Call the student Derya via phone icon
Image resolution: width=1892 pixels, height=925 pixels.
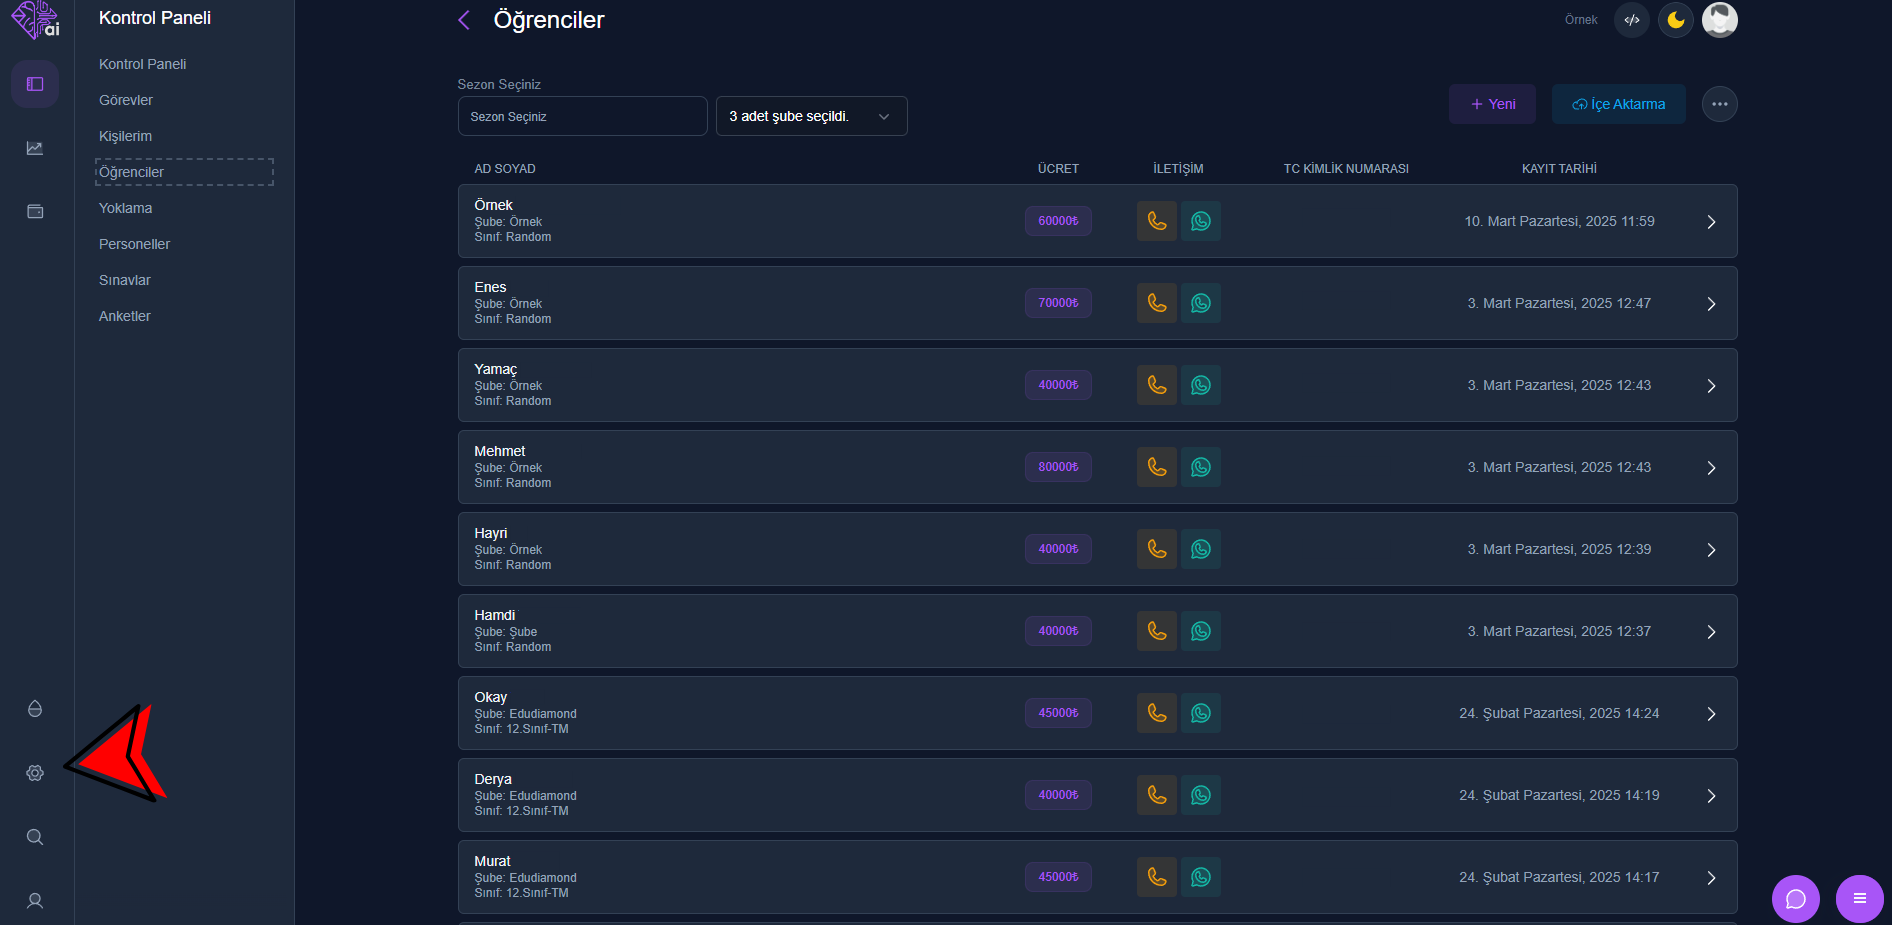coord(1157,795)
